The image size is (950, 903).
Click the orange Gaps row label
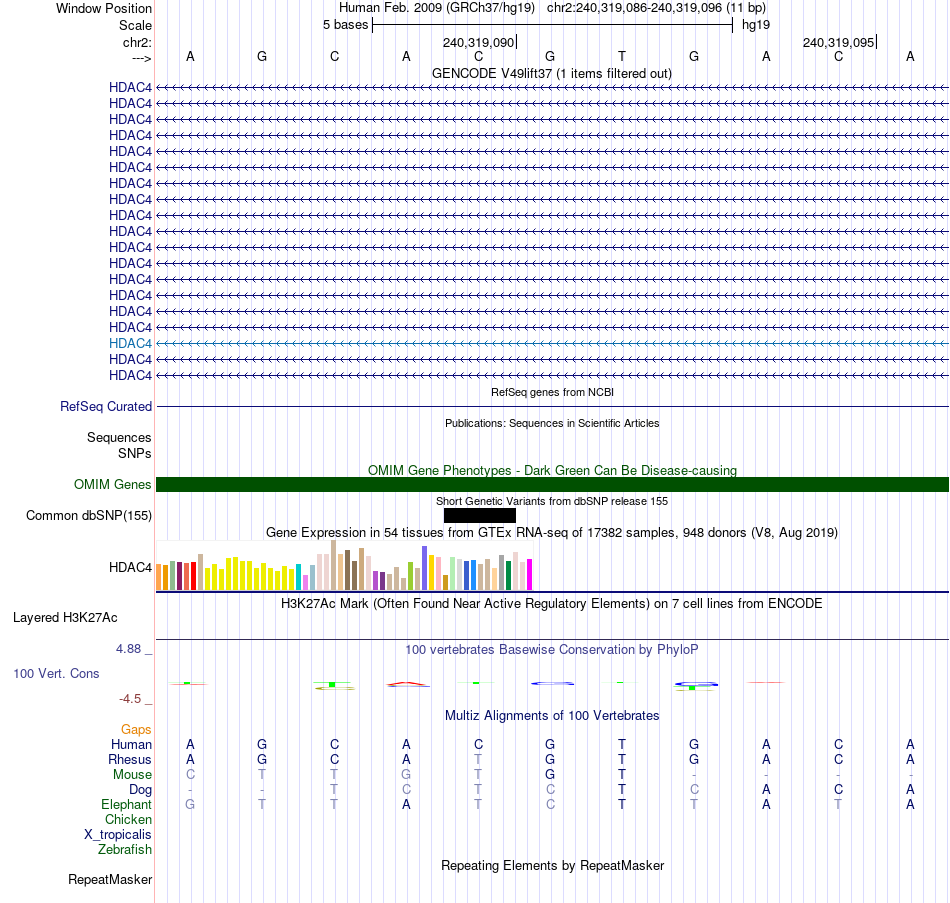point(136,730)
